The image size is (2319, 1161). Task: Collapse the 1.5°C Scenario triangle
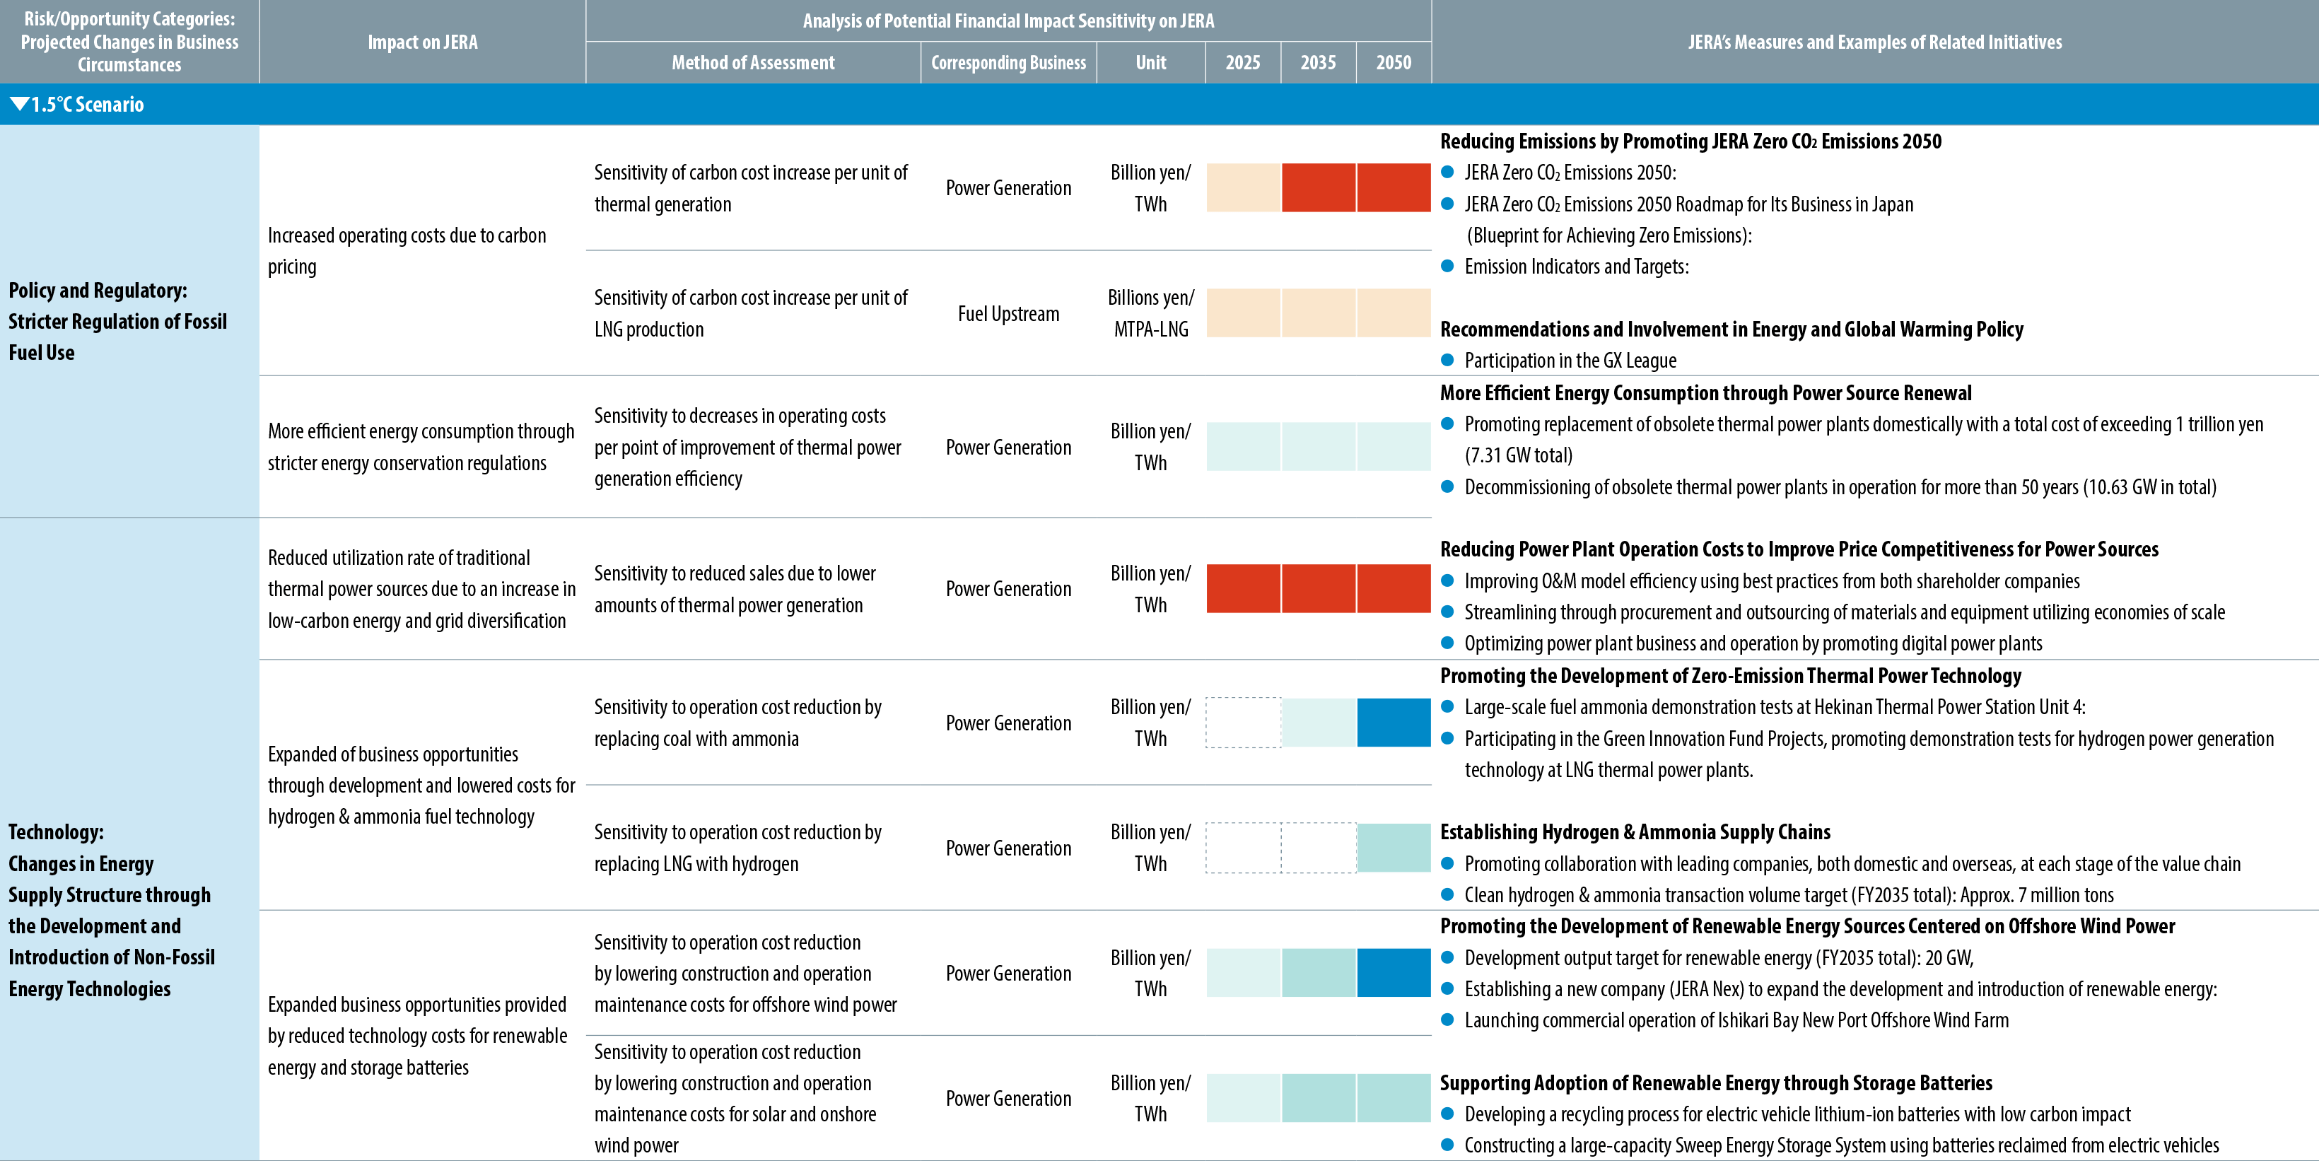(x=19, y=104)
